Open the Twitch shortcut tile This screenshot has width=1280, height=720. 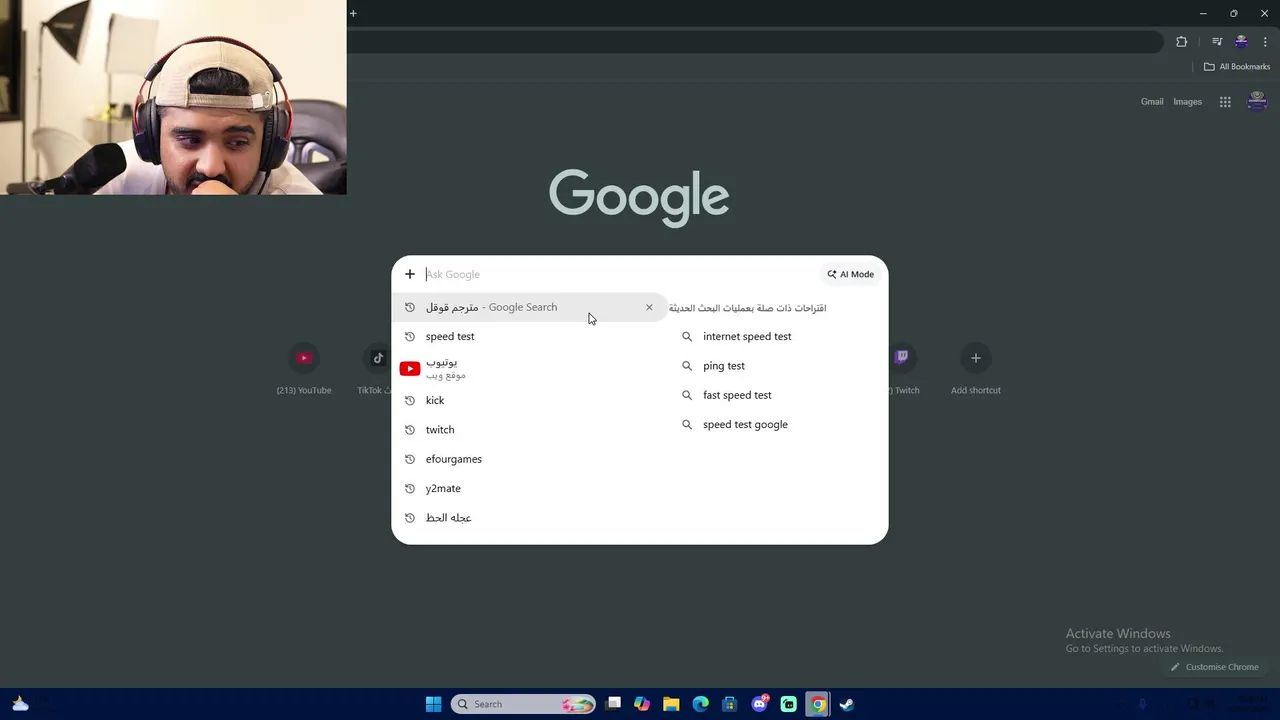[903, 369]
